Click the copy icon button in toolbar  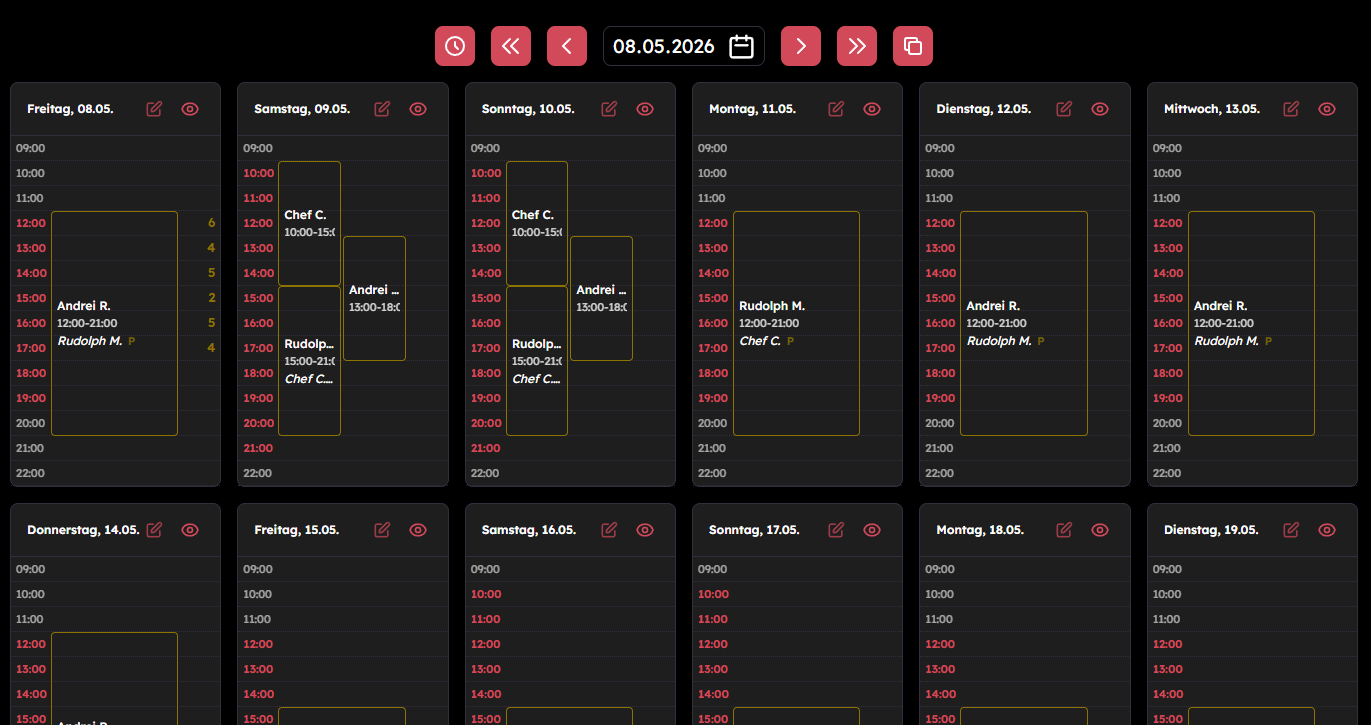click(913, 46)
